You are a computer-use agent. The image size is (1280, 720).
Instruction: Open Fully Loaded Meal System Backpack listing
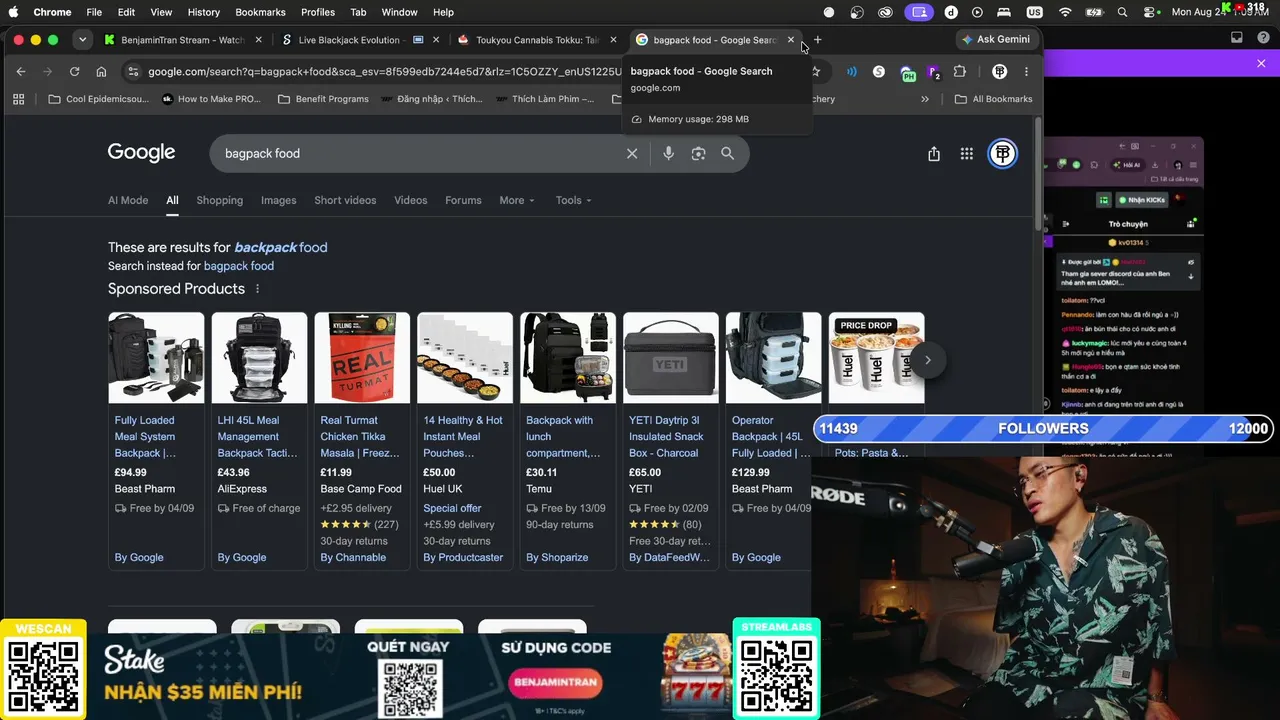point(146,436)
